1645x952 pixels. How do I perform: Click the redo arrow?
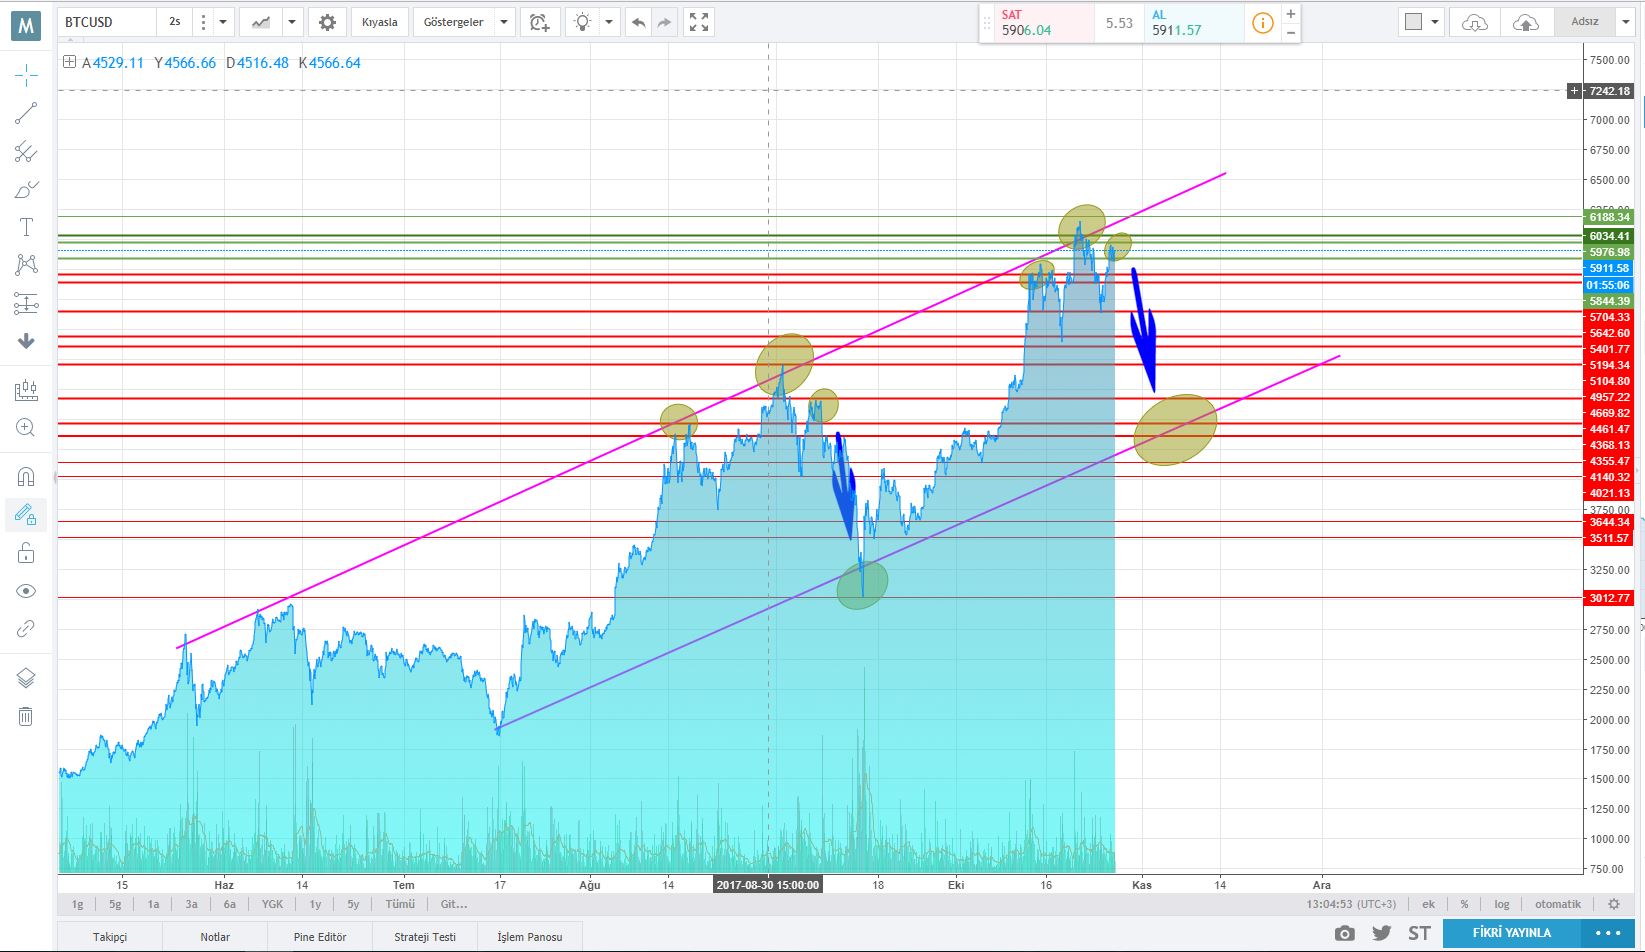point(664,22)
